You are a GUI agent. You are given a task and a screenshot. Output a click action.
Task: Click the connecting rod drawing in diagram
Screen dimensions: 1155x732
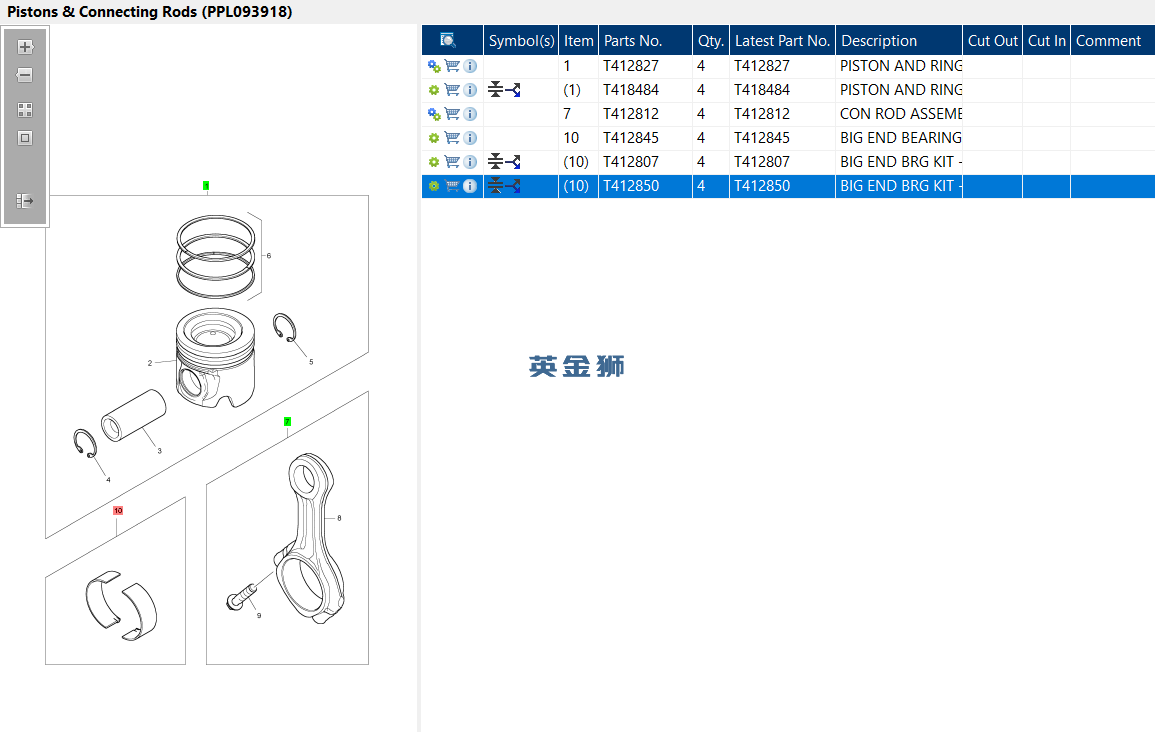click(x=309, y=540)
